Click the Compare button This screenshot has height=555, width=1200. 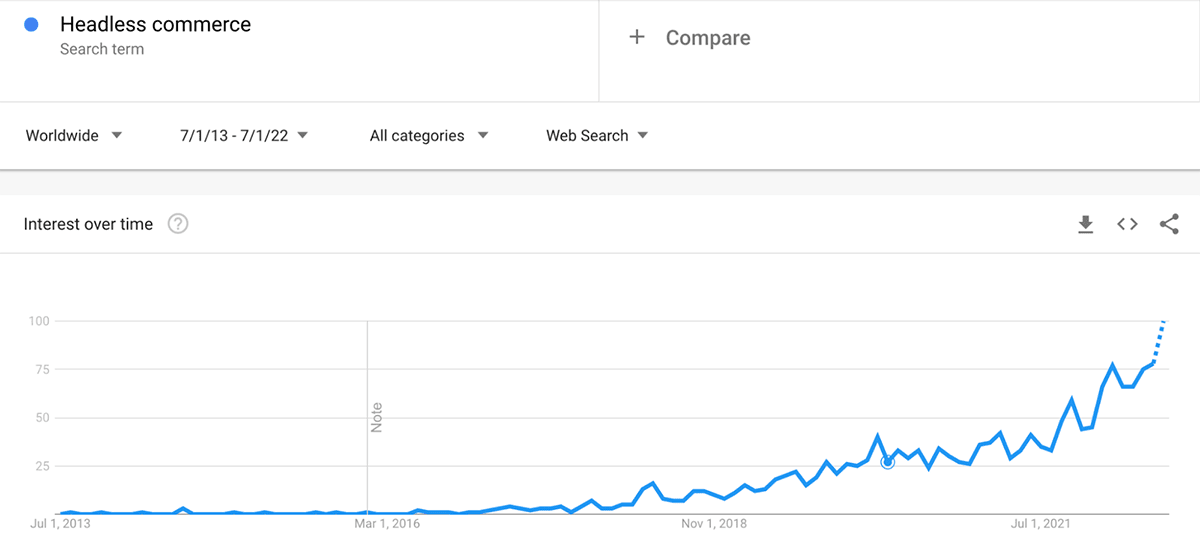707,38
